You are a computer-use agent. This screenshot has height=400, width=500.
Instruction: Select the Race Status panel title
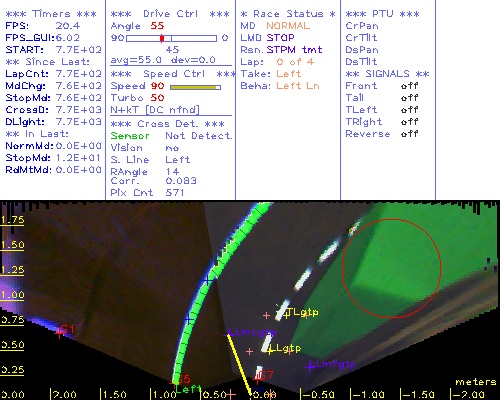tap(288, 14)
